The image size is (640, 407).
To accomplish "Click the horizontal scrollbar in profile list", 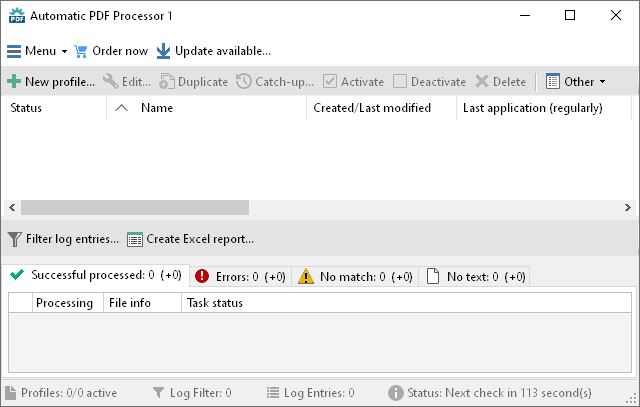I will tap(135, 207).
